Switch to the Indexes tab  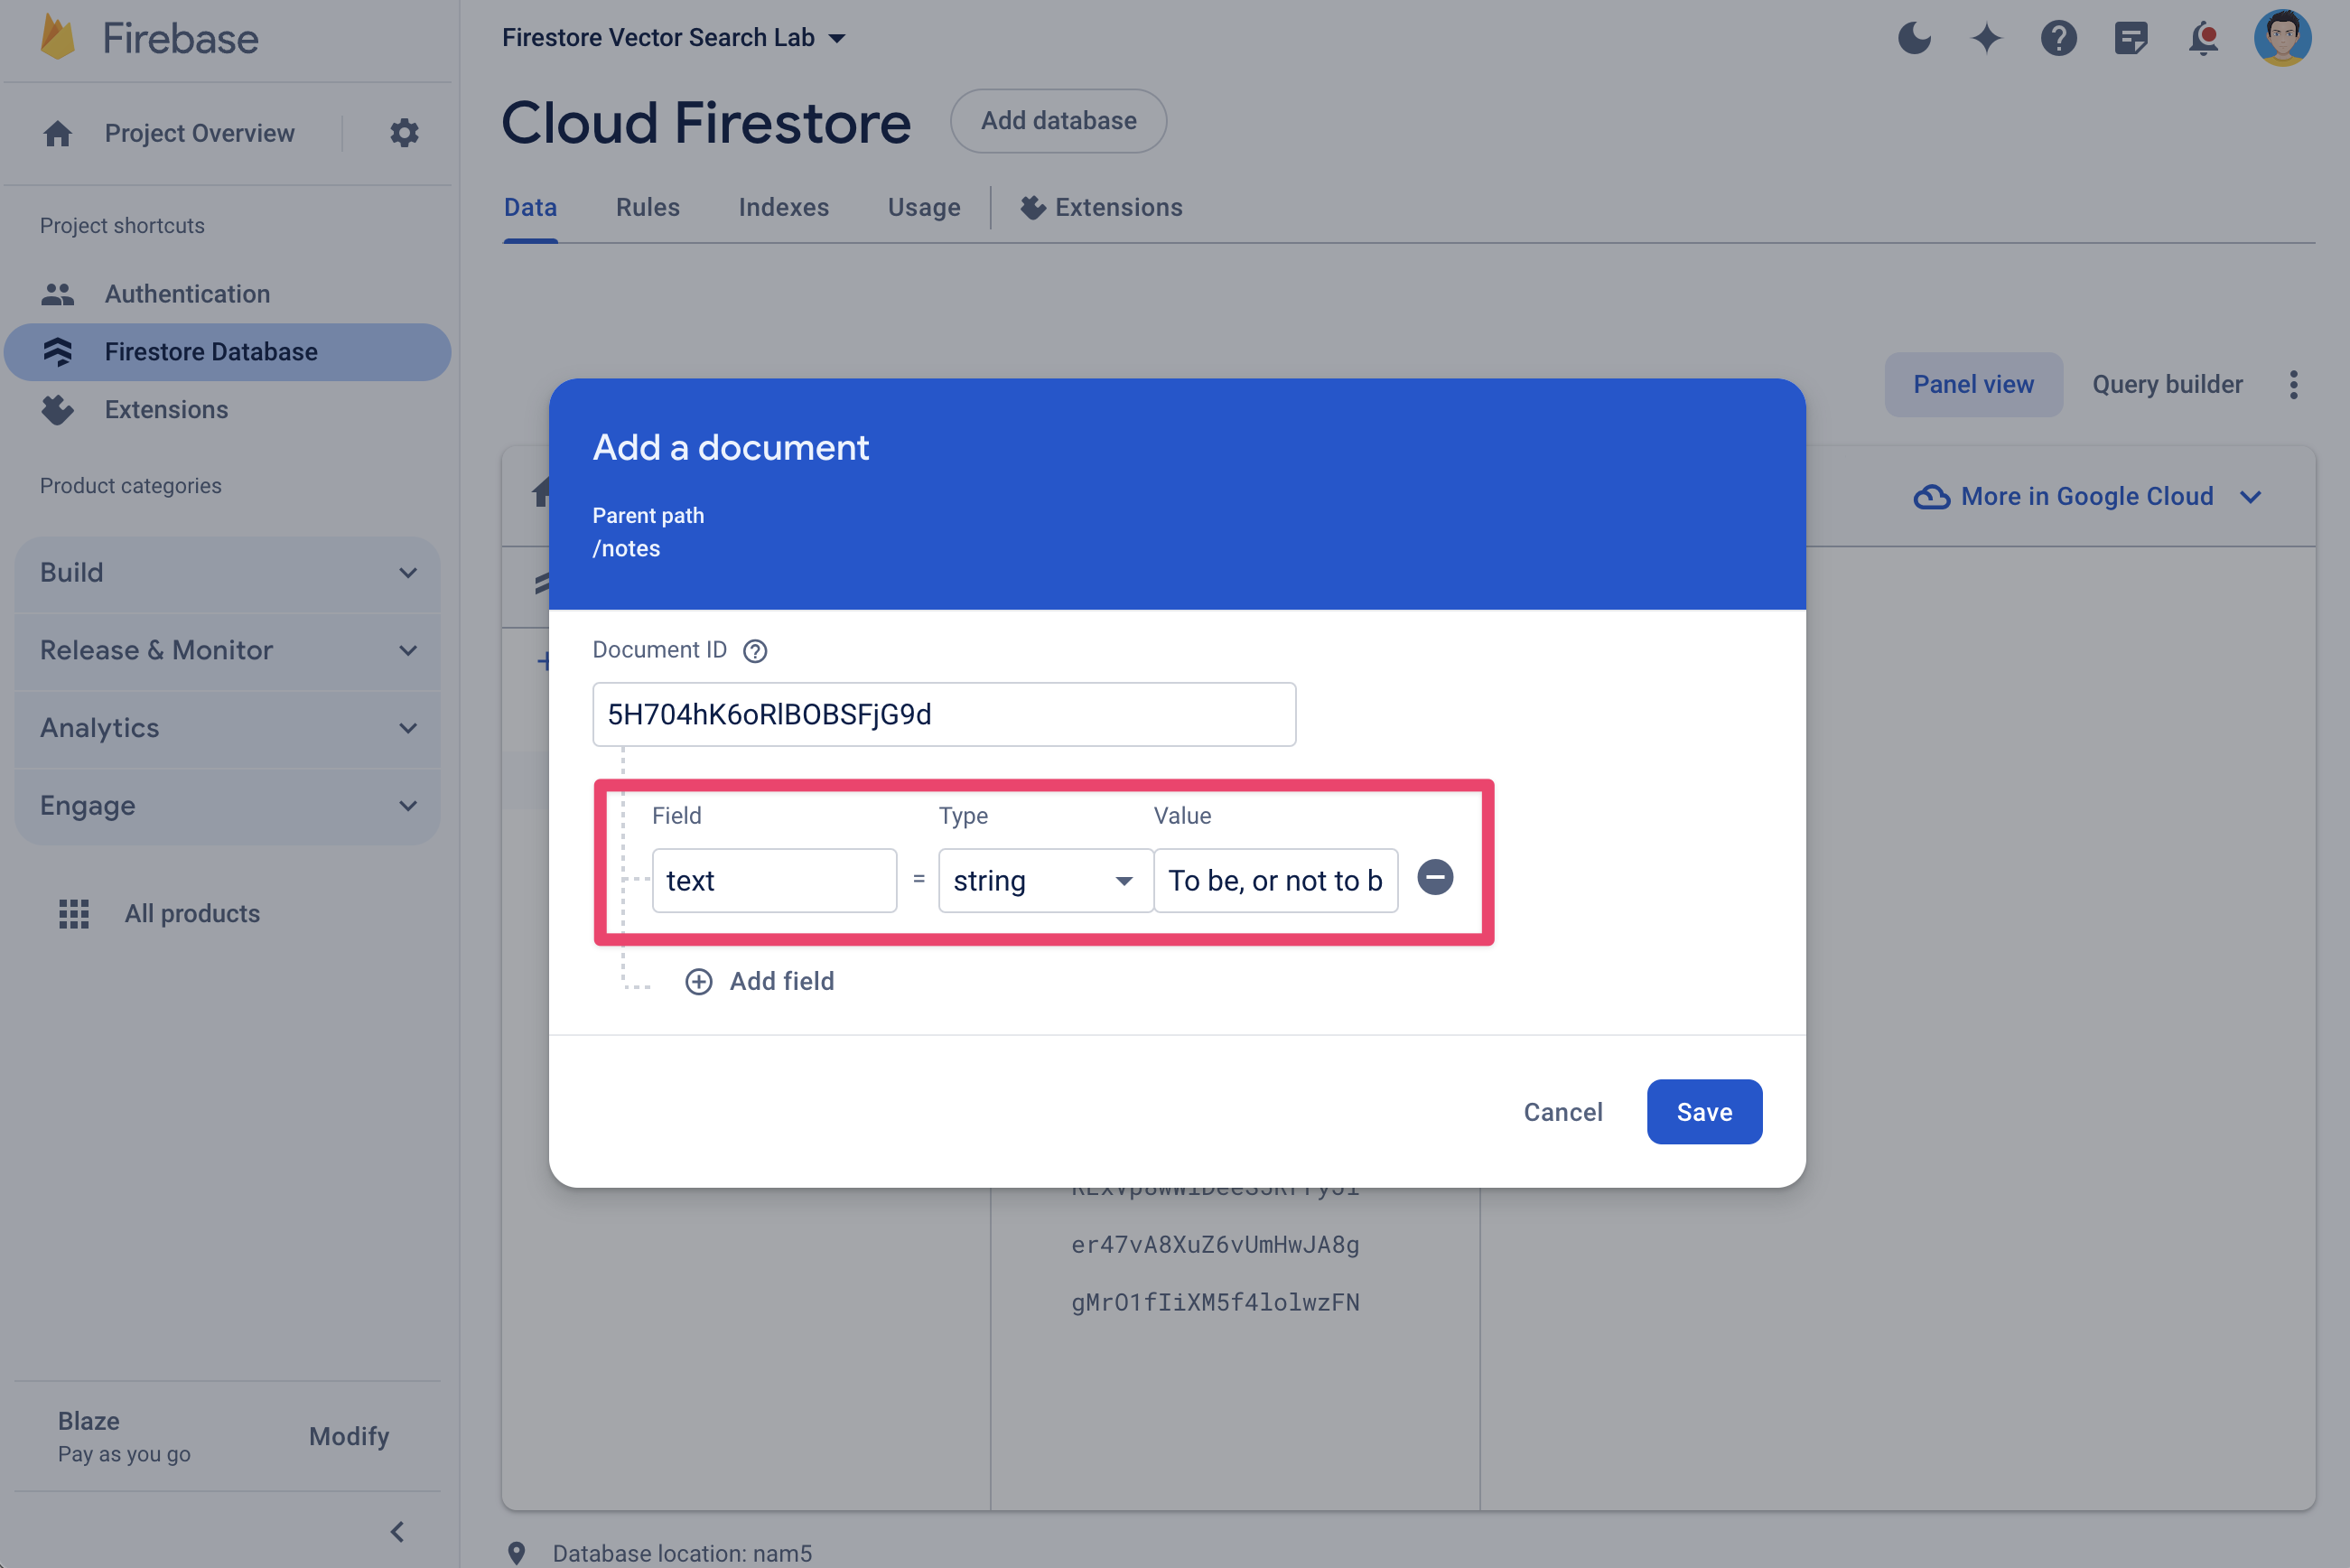point(782,205)
